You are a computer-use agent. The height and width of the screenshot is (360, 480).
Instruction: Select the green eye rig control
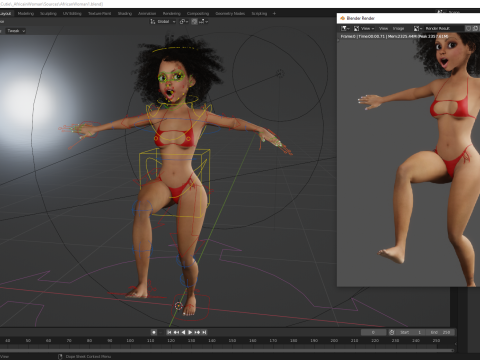[x=171, y=77]
